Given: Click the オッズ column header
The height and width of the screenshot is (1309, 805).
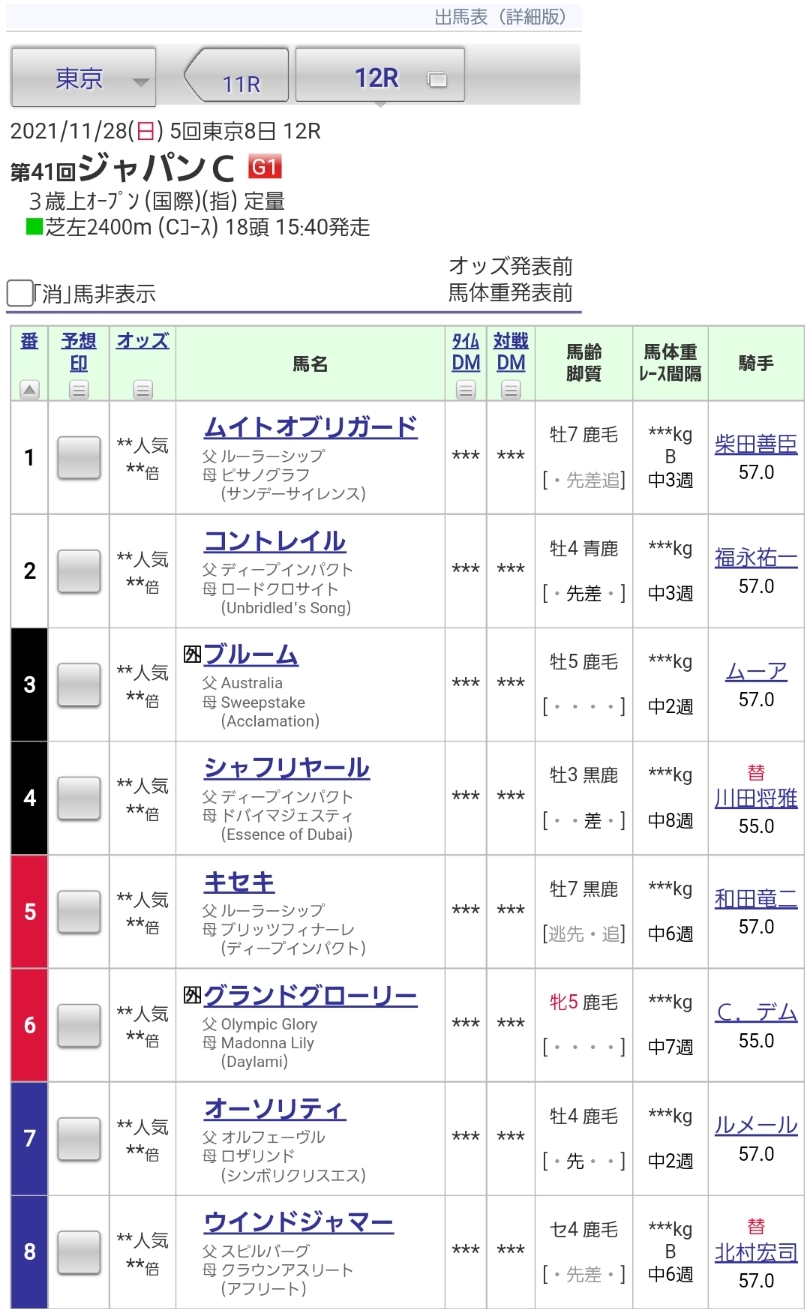Looking at the screenshot, I should click(x=143, y=341).
